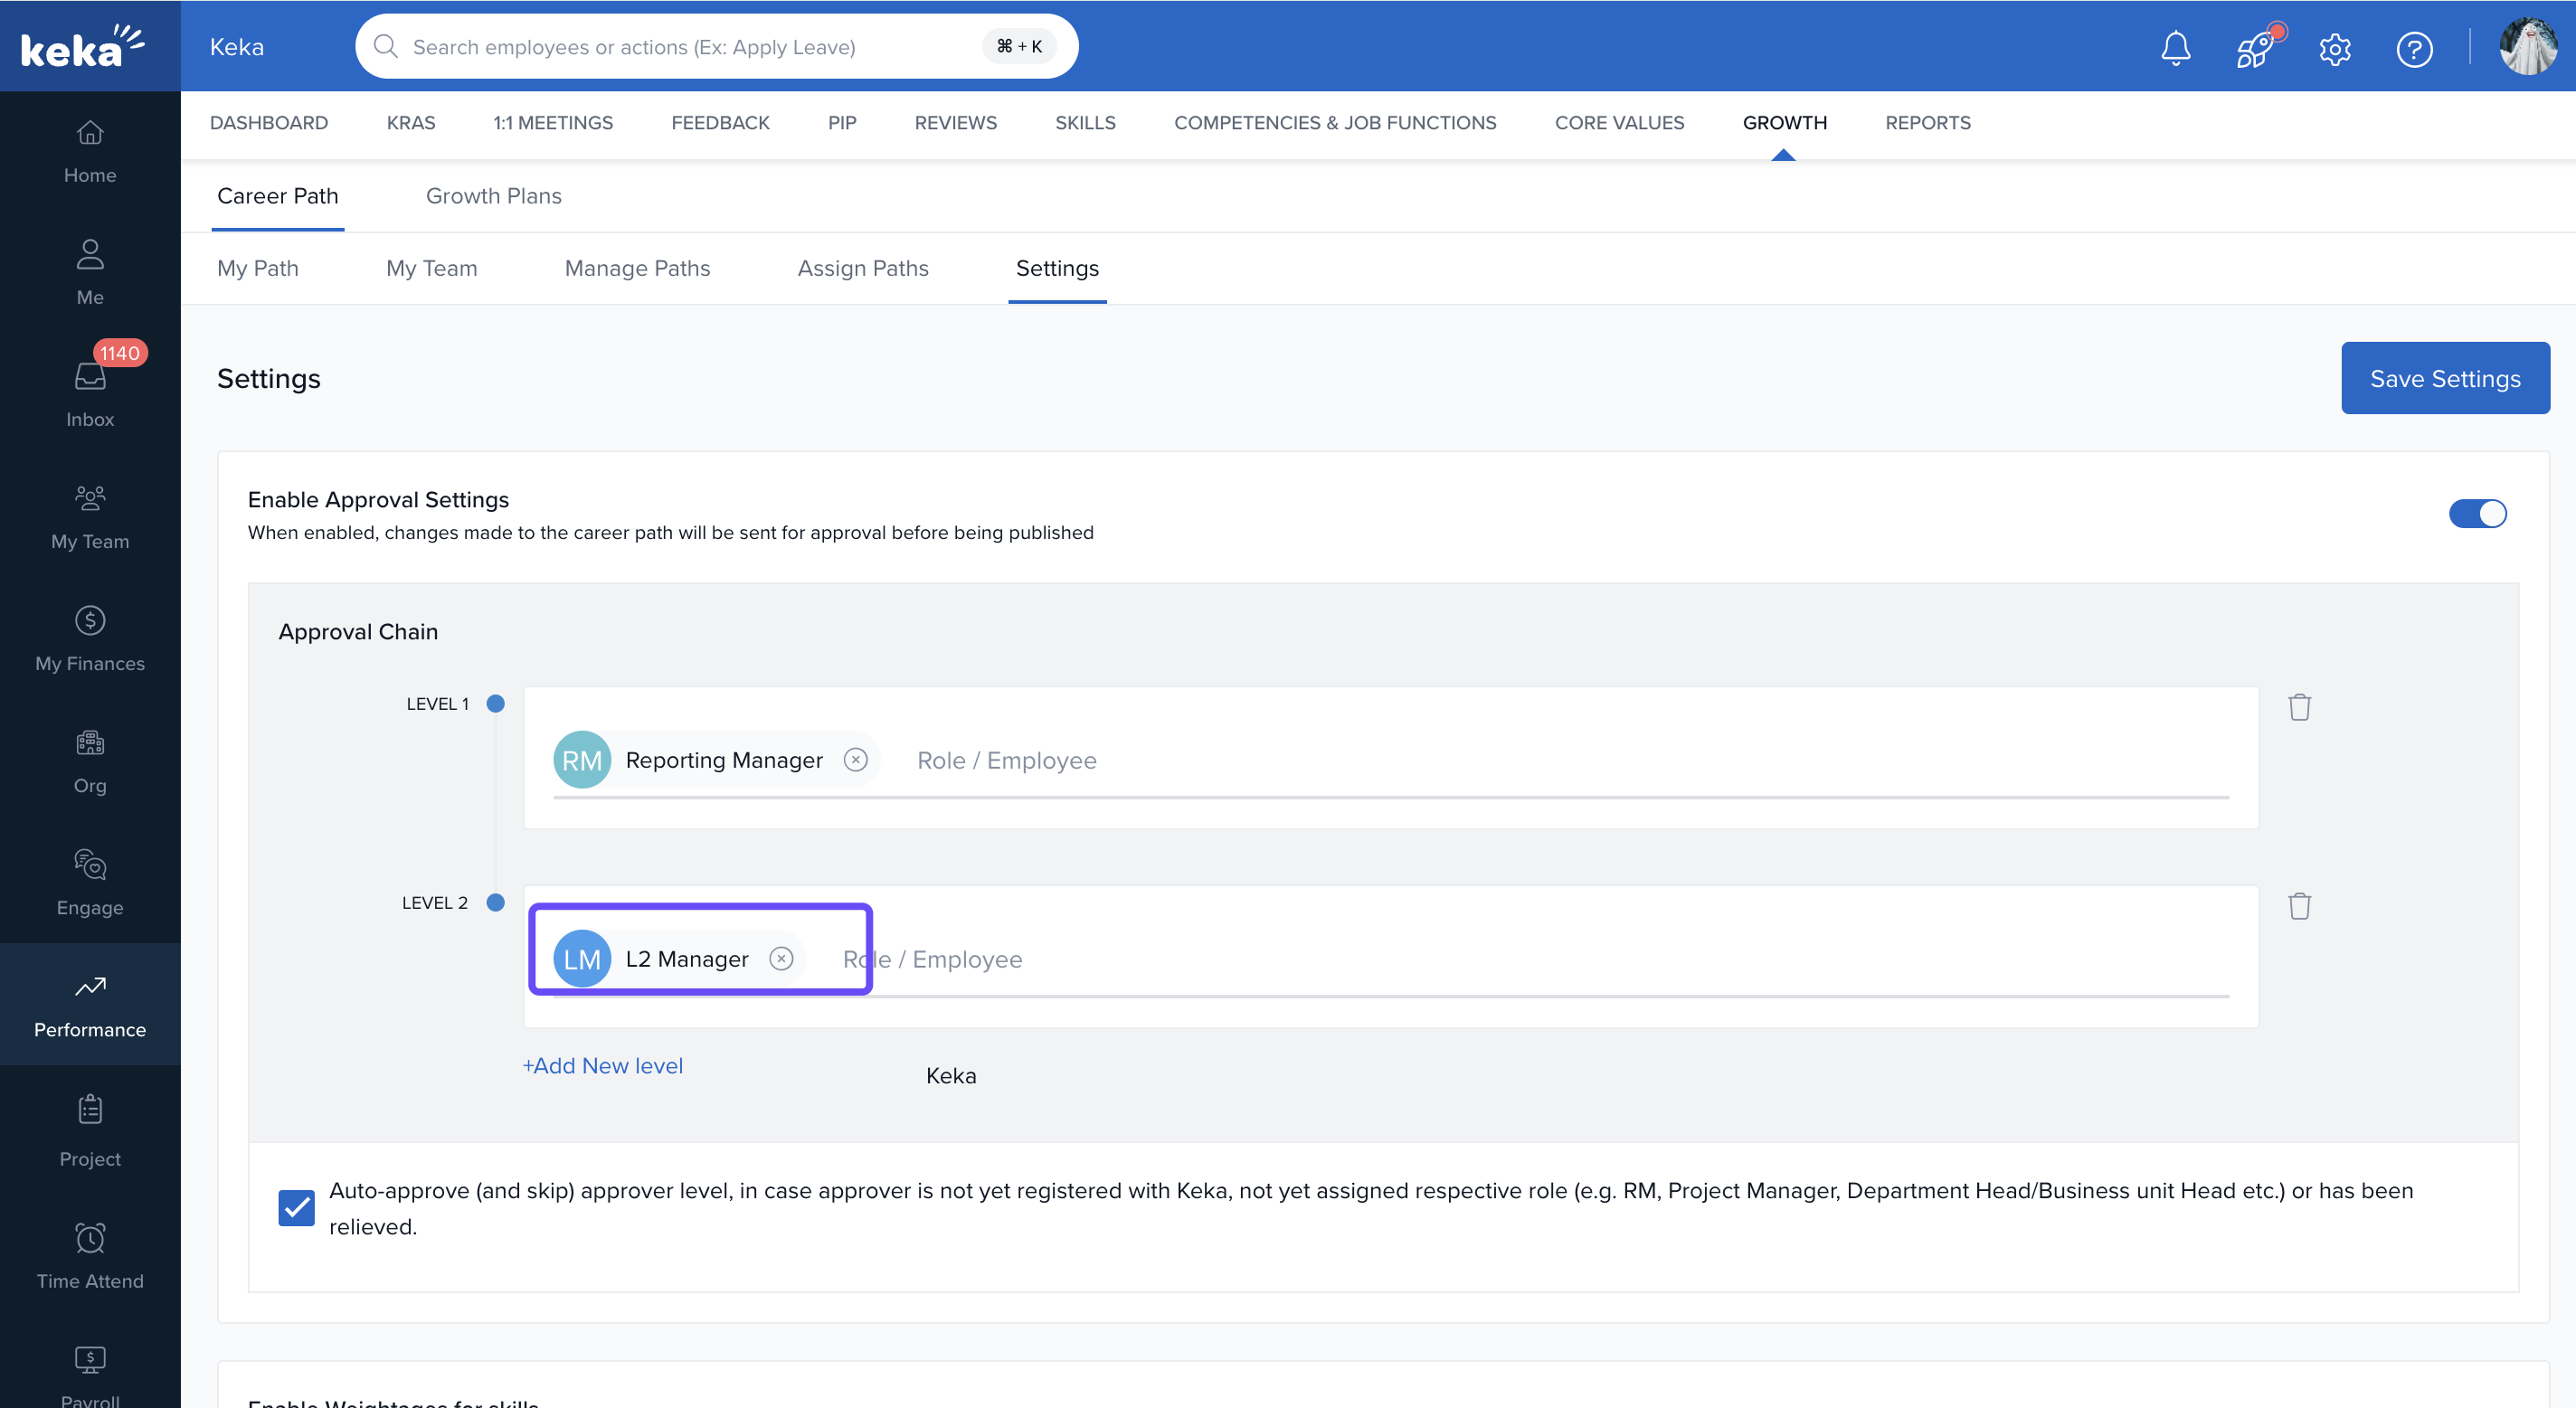Switch to the Growth Plans tab
The image size is (2576, 1408).
493,196
